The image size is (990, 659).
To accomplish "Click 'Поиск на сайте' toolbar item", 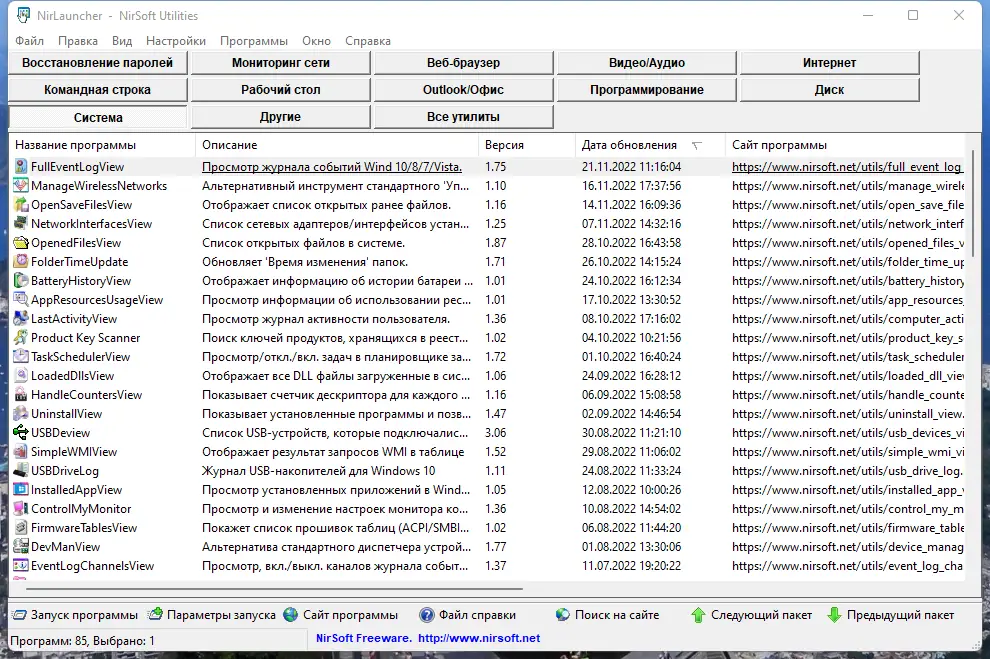I will click(607, 615).
